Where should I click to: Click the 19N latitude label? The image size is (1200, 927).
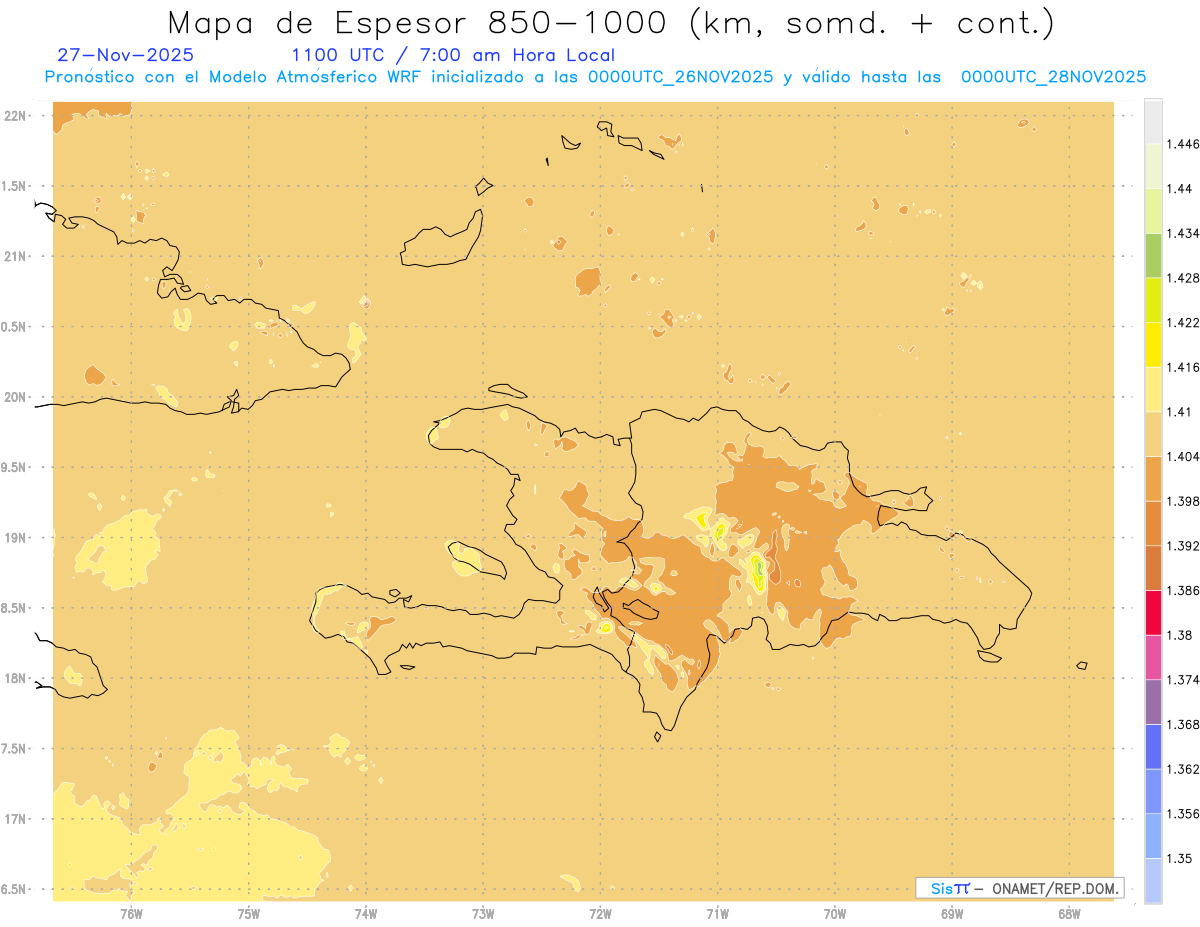pos(17,538)
